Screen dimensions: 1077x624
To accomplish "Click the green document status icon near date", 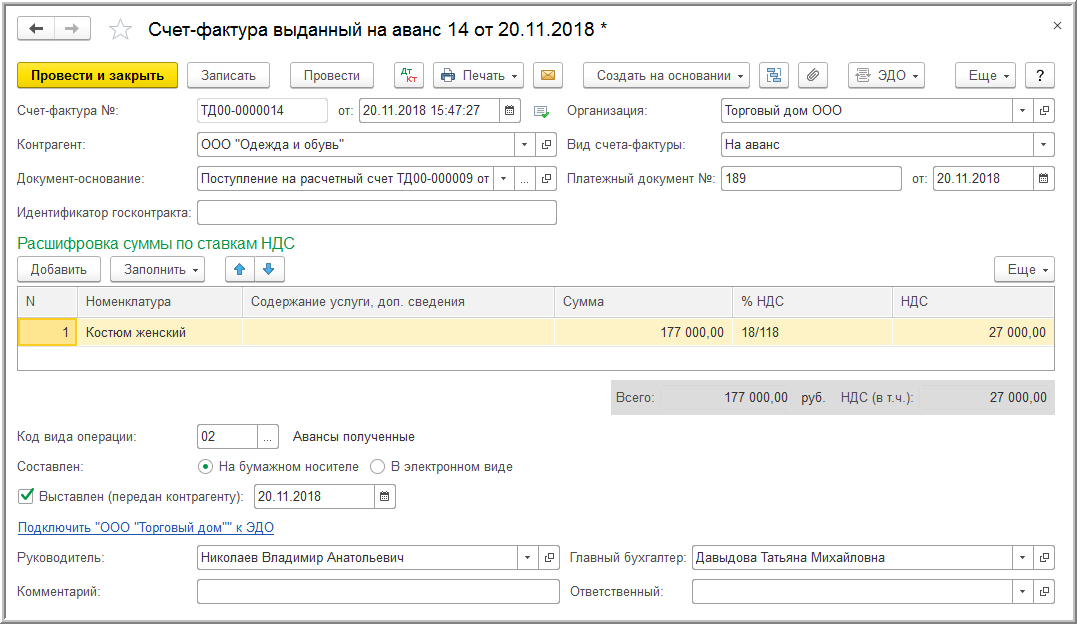I will pyautogui.click(x=541, y=111).
